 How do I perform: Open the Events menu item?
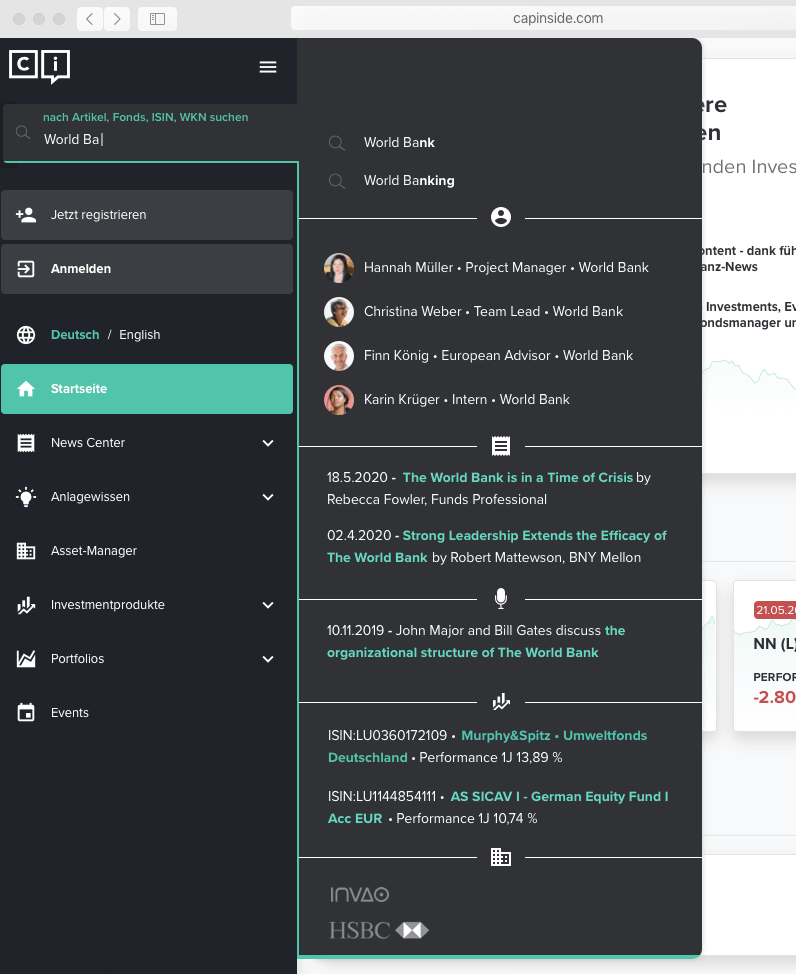(x=70, y=713)
